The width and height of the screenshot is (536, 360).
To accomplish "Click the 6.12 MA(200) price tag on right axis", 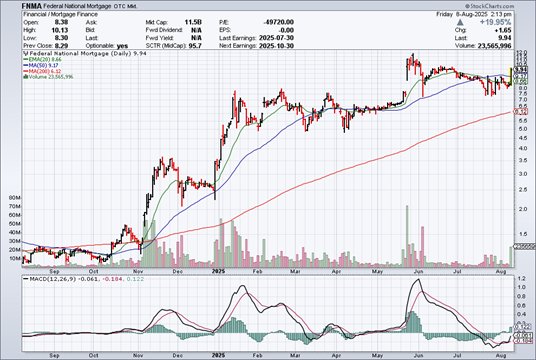I will click(x=521, y=111).
